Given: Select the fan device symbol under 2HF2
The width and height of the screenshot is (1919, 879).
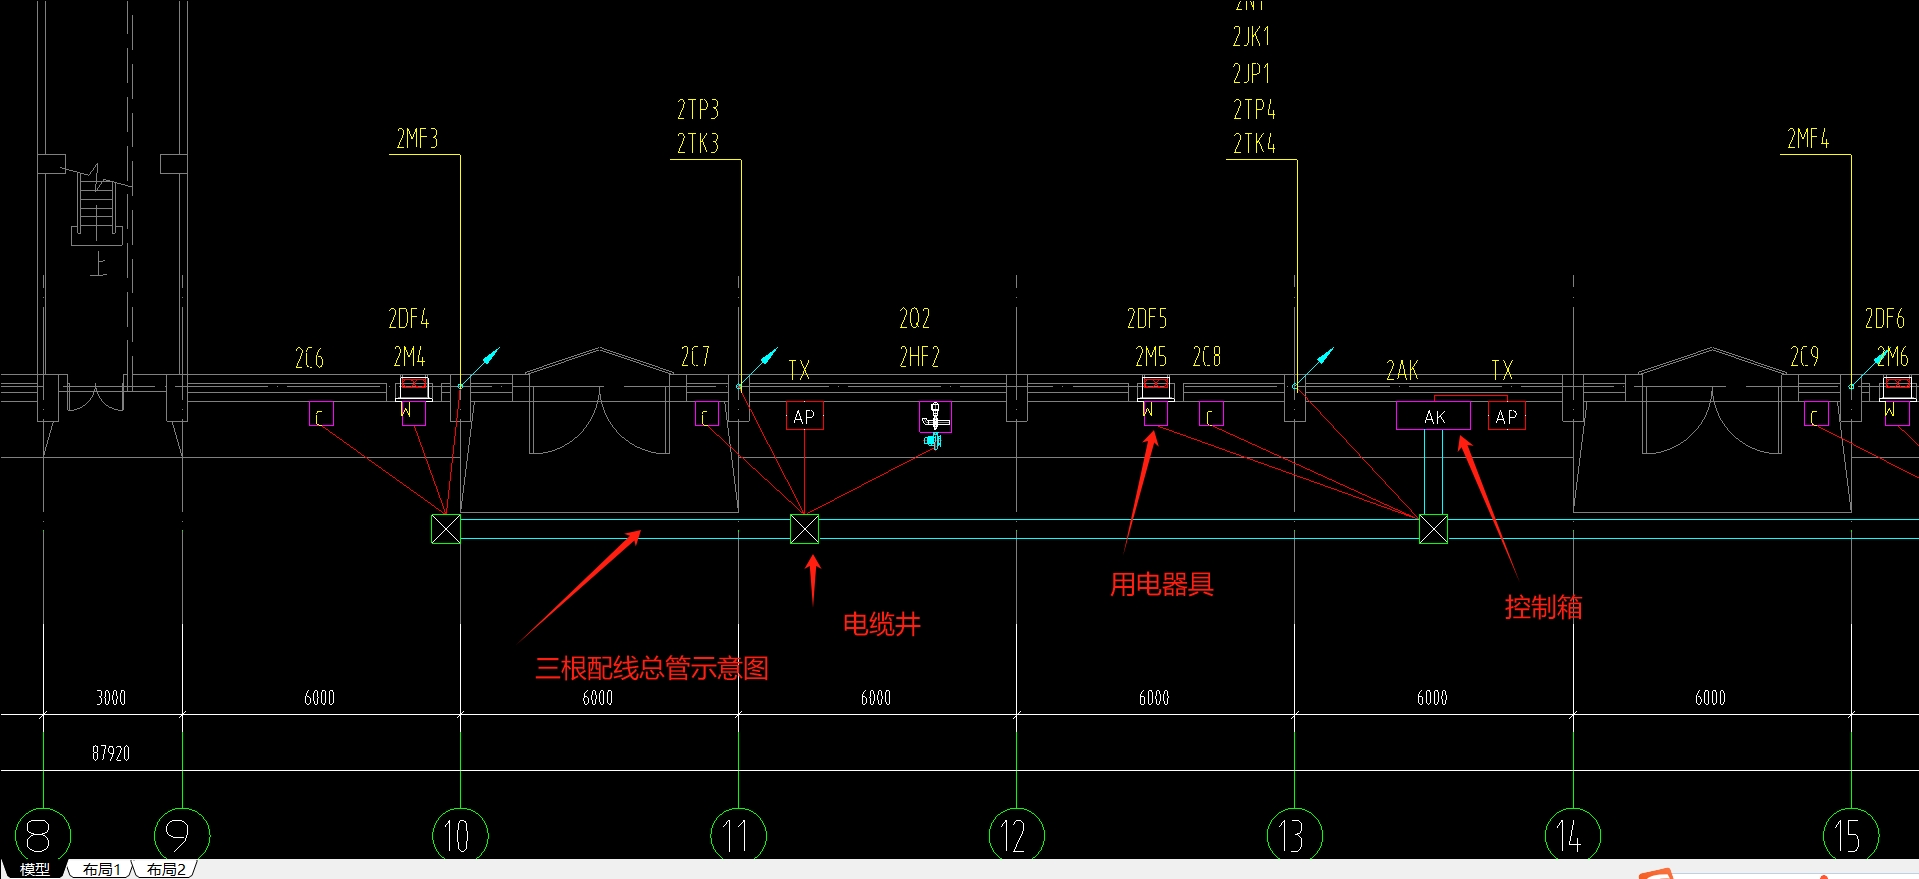Looking at the screenshot, I should (x=934, y=425).
